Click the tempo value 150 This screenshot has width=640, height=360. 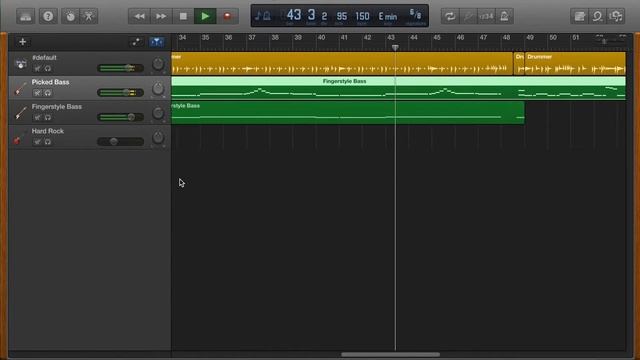click(362, 16)
